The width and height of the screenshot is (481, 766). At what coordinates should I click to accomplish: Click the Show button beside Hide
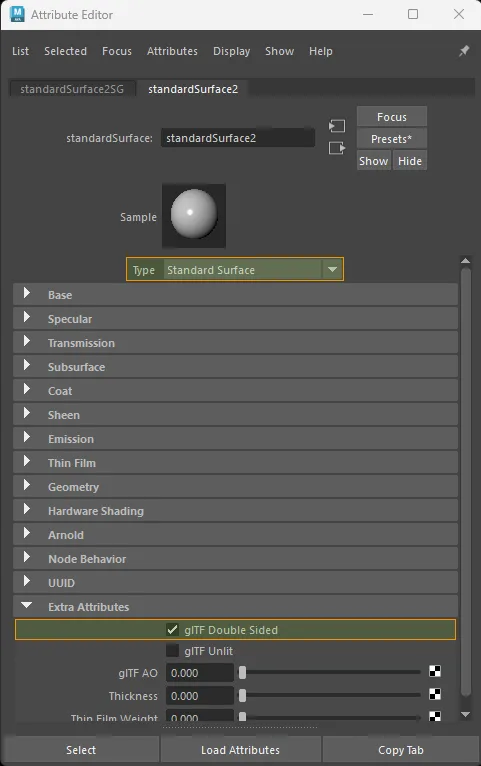tap(374, 161)
